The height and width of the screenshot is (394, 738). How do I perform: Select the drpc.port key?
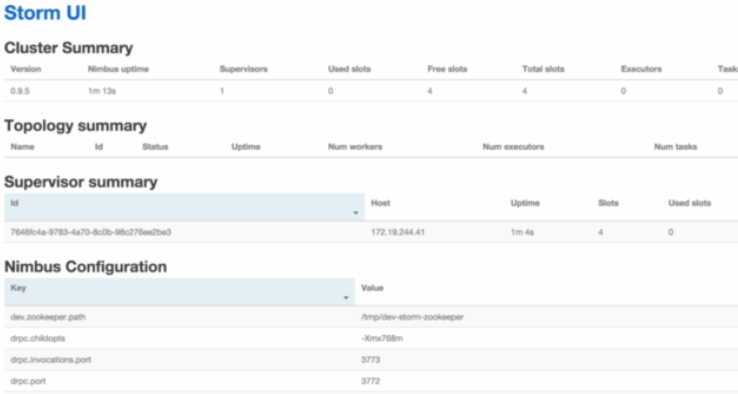pos(28,381)
